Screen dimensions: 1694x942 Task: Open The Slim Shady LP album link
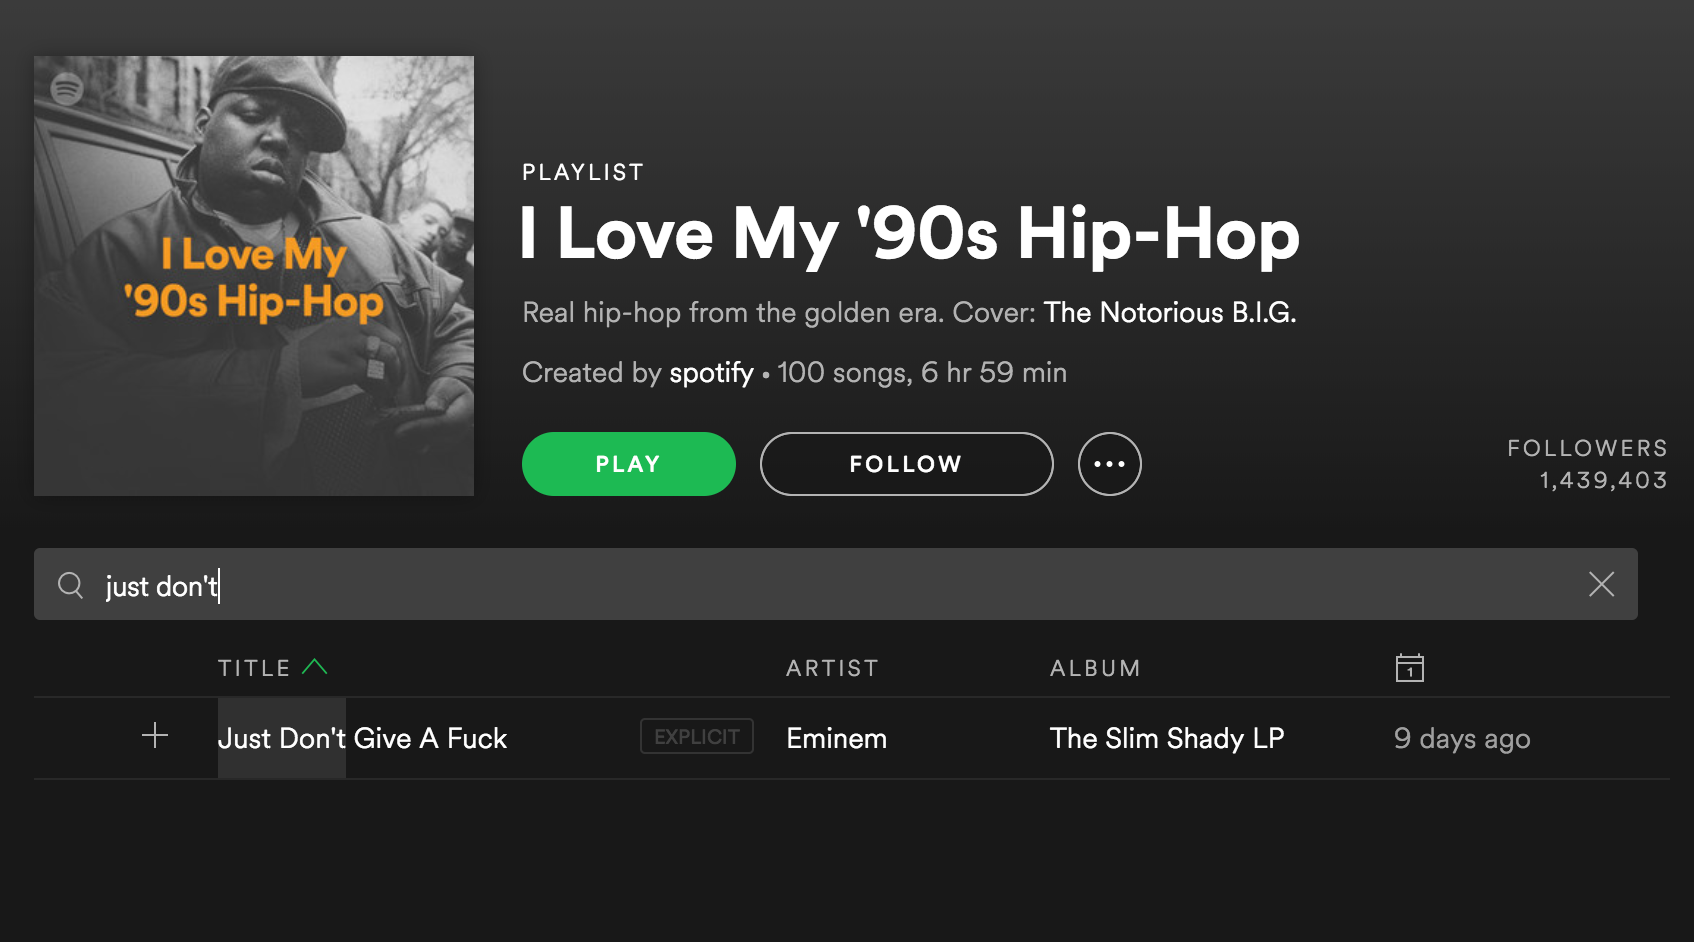1167,739
